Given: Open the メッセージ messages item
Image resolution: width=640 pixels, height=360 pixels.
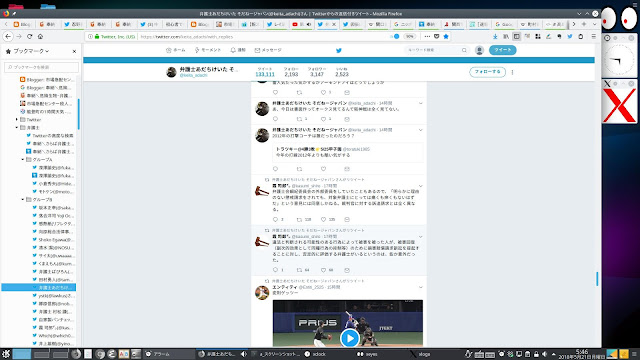Looking at the screenshot, I should (x=268, y=50).
